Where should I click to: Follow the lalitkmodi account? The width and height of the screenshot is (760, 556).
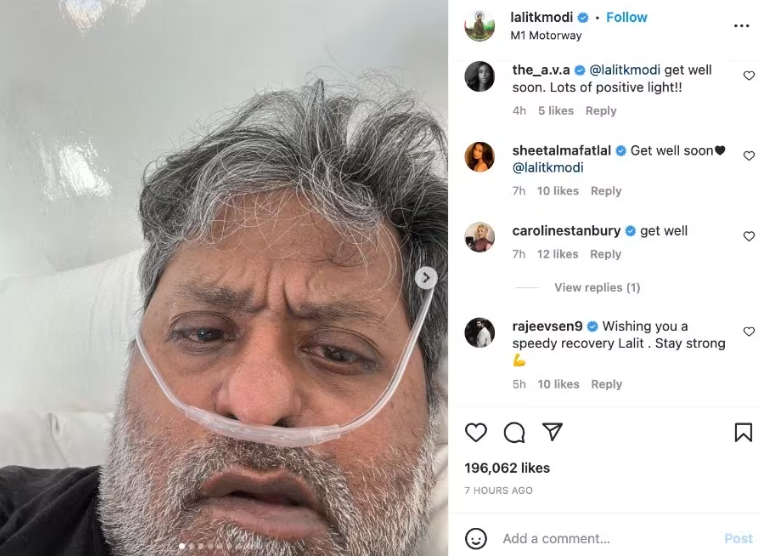626,17
